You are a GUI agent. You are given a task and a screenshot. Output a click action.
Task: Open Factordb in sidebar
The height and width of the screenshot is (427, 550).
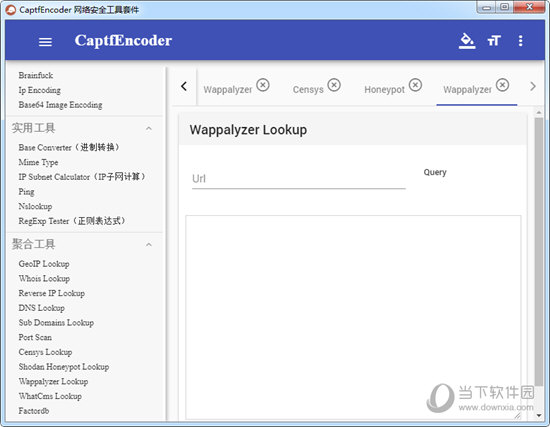pyautogui.click(x=34, y=411)
